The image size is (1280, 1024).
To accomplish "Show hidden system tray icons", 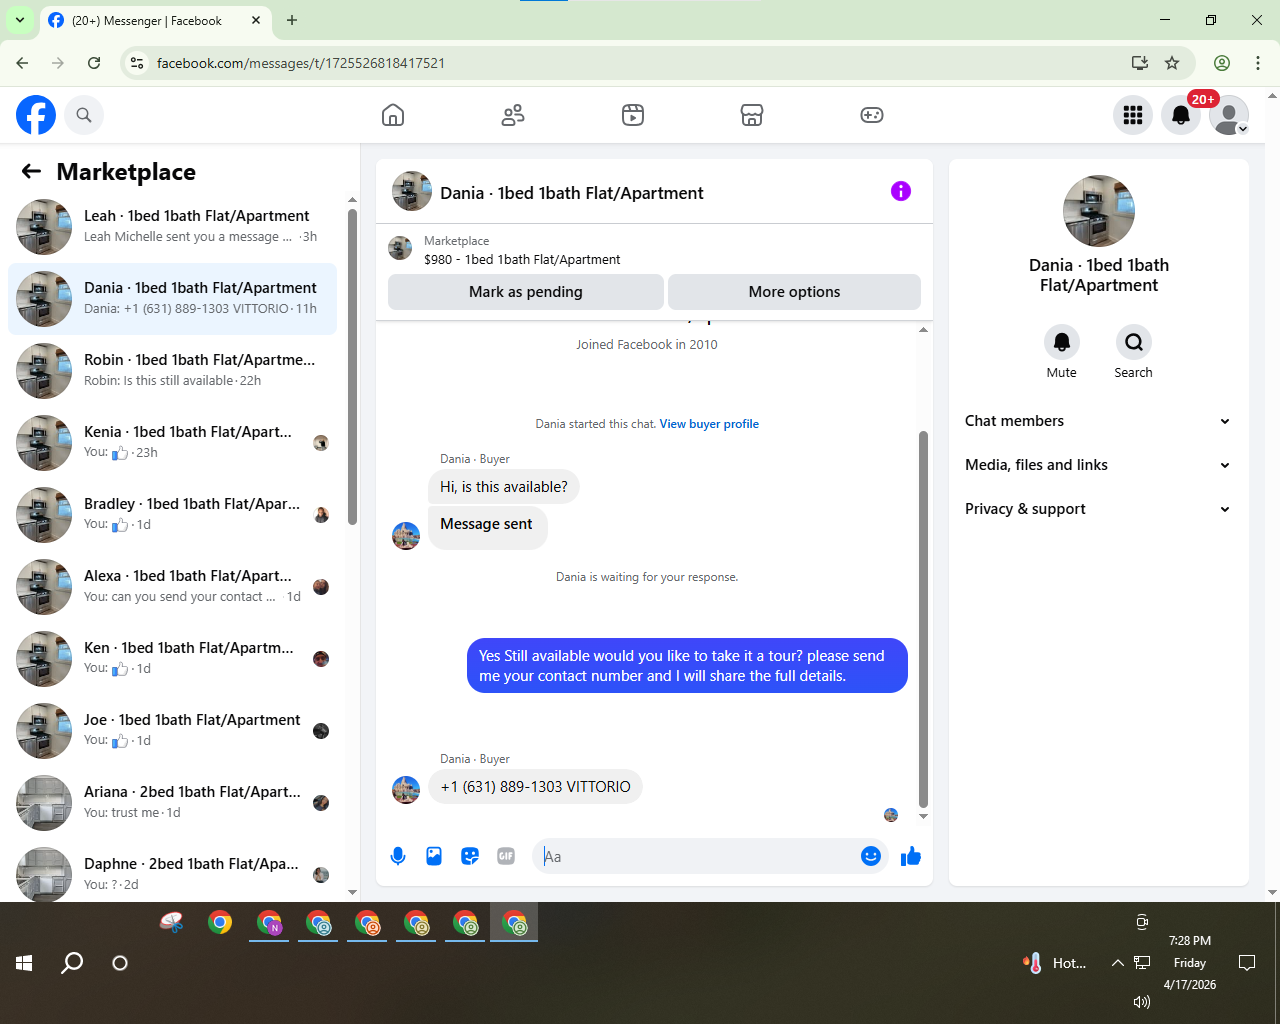I will (x=1117, y=963).
